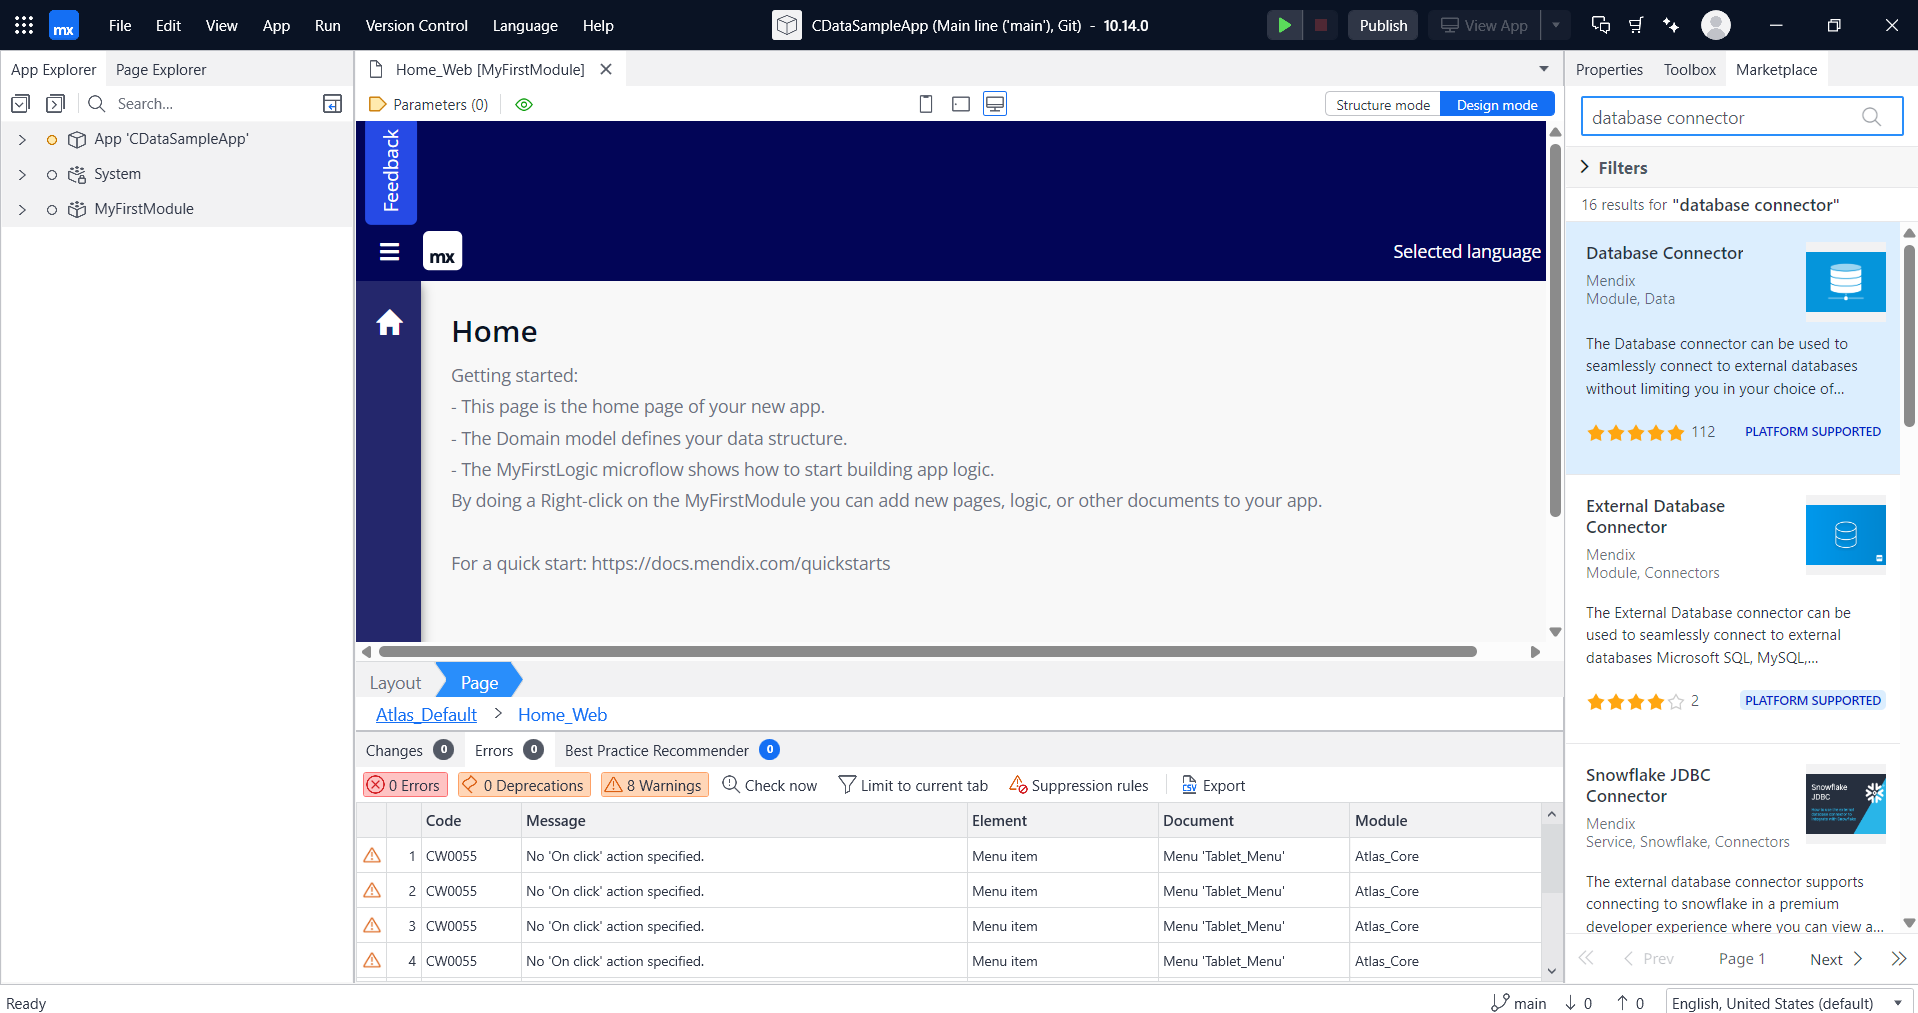Click the Publish button

click(1383, 25)
